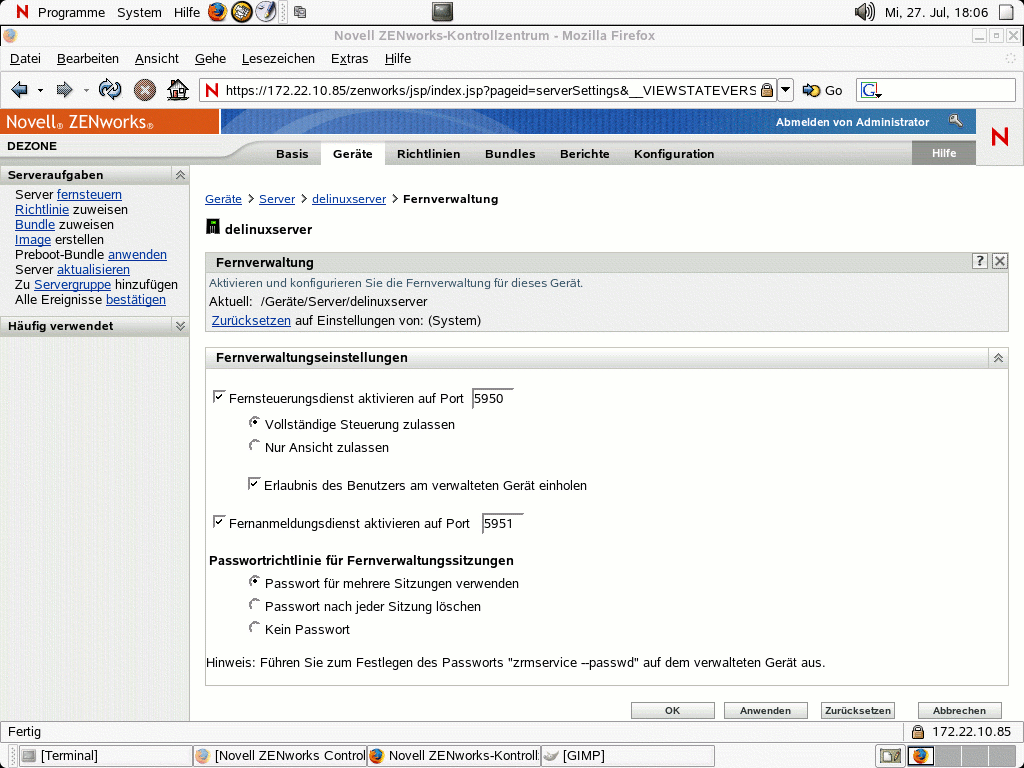This screenshot has height=768, width=1024.
Task: Toggle Fernanmeldungsdienst aktivieren checkbox
Action: pyautogui.click(x=219, y=521)
